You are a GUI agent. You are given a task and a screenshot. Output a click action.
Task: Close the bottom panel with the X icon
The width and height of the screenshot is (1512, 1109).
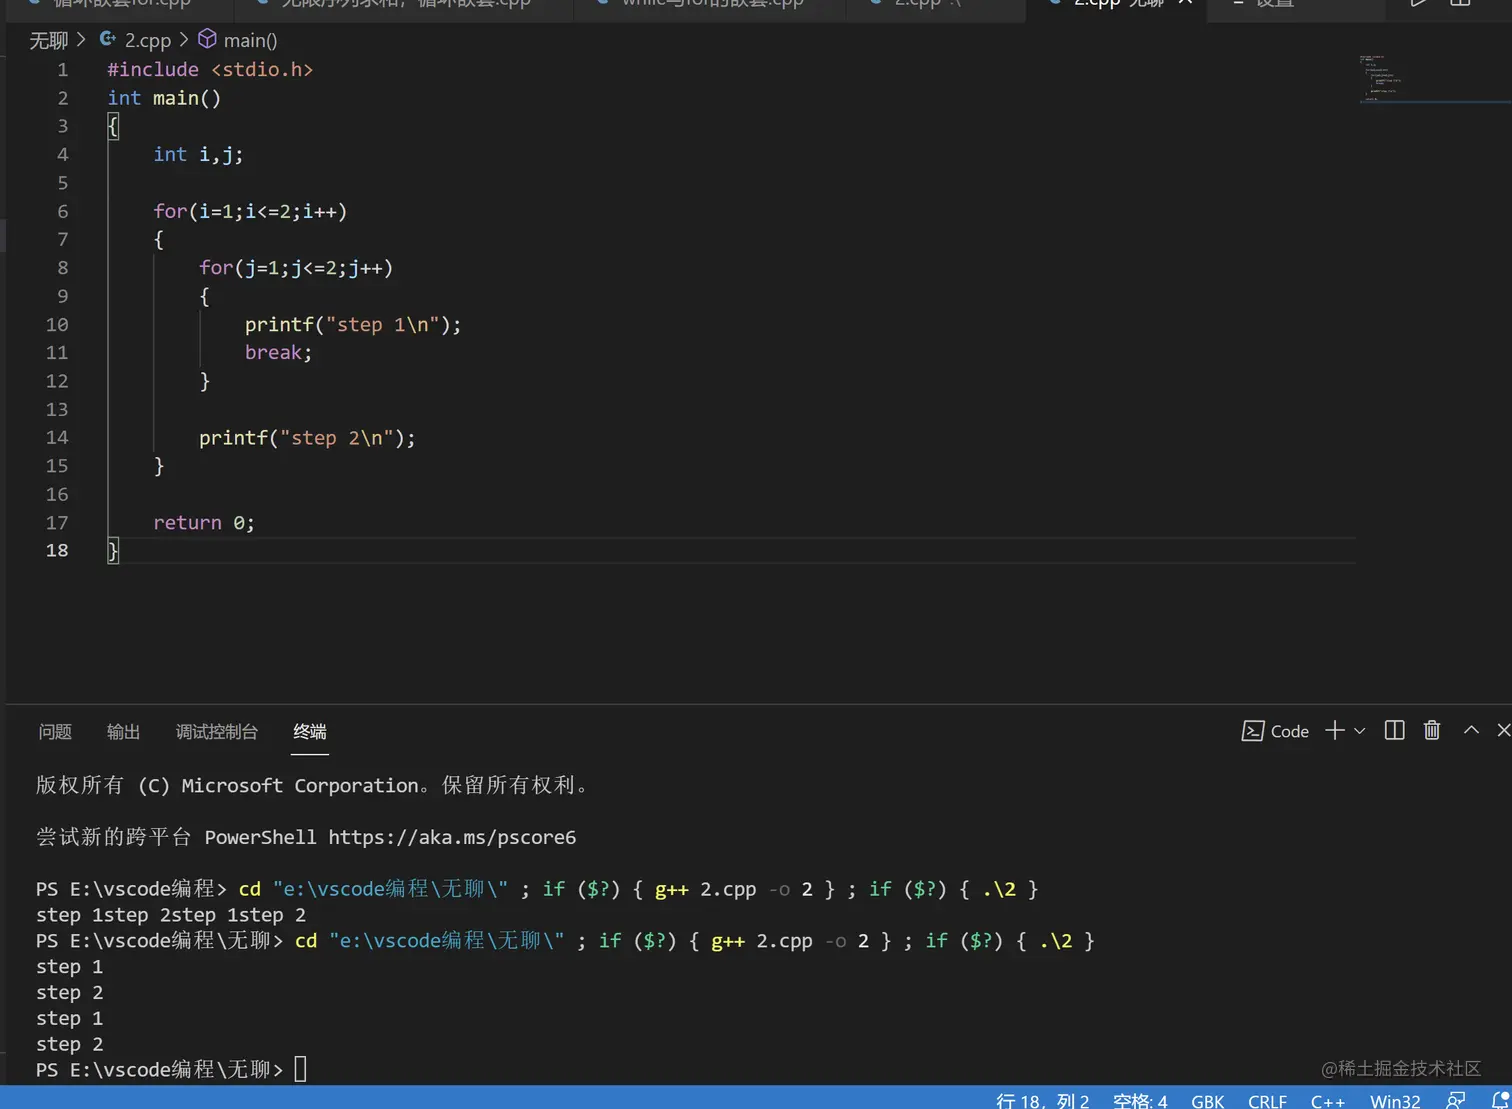1503,730
